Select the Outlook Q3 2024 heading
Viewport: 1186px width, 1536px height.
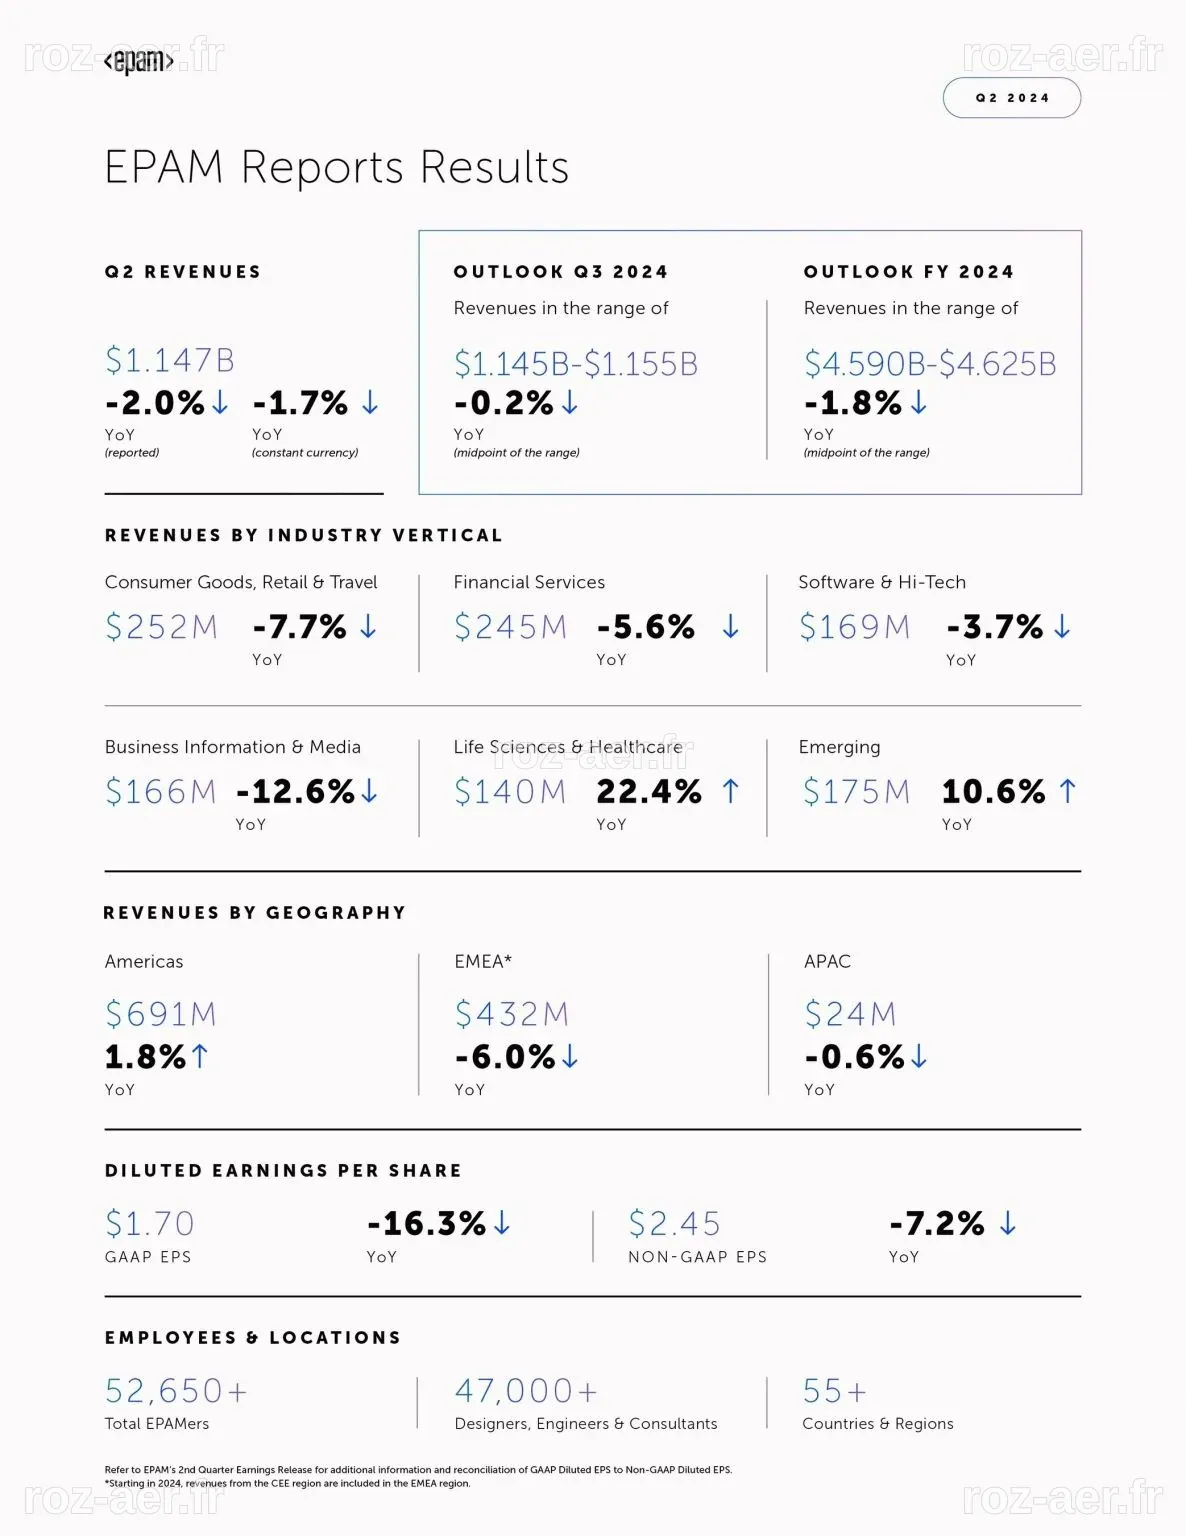(x=561, y=272)
